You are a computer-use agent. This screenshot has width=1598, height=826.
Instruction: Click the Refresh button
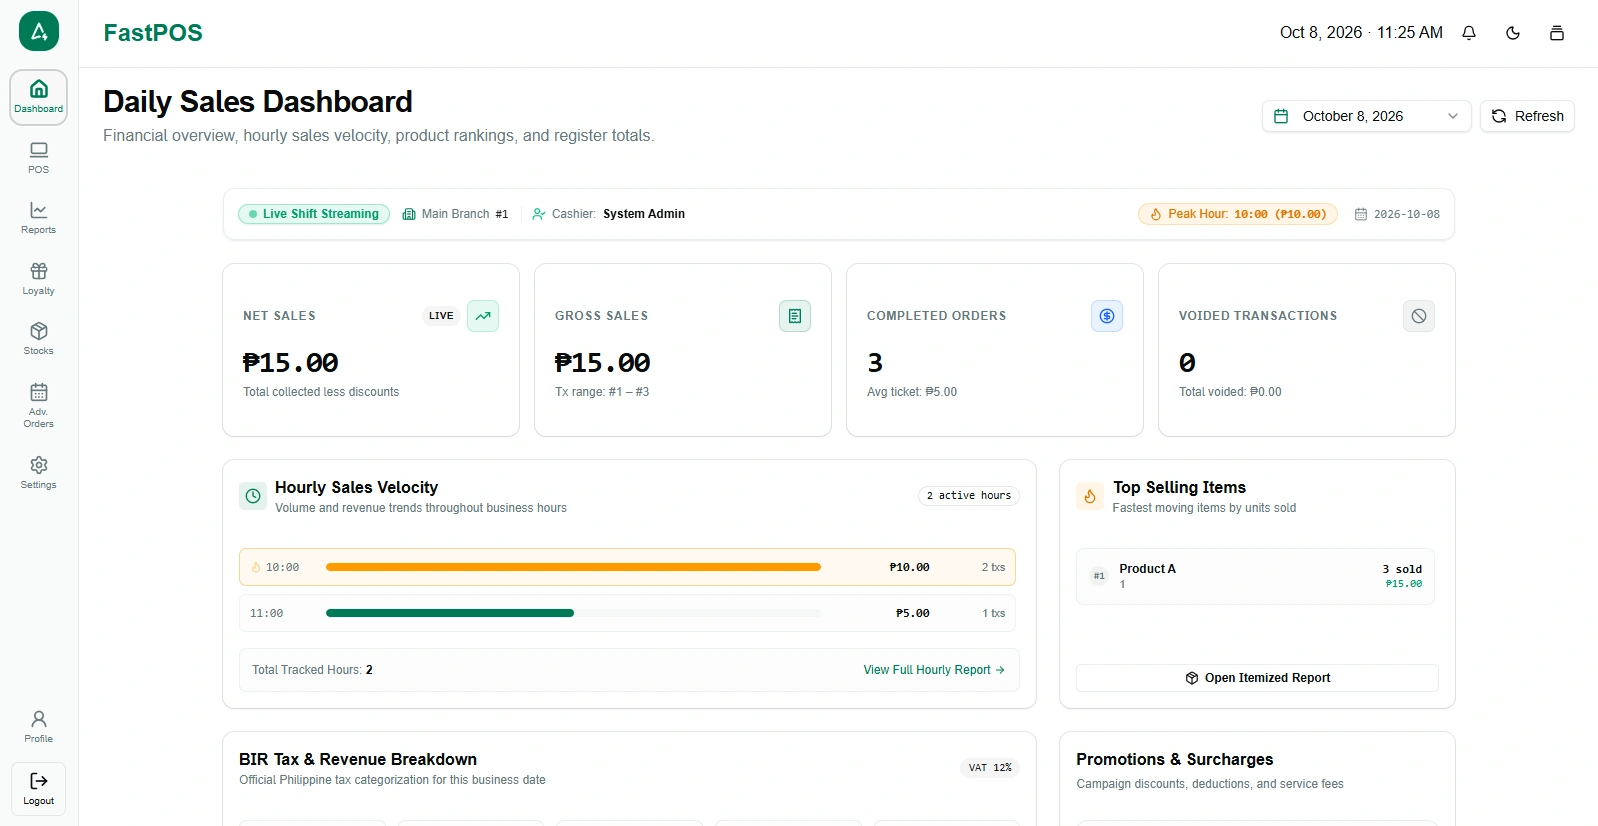coord(1527,116)
